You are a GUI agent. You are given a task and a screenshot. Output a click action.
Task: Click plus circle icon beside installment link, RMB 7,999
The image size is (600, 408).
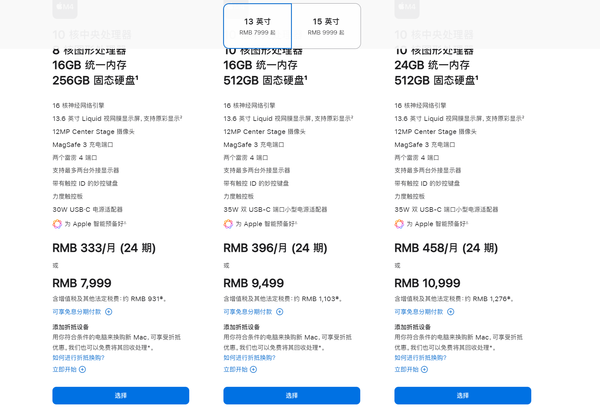point(109,312)
